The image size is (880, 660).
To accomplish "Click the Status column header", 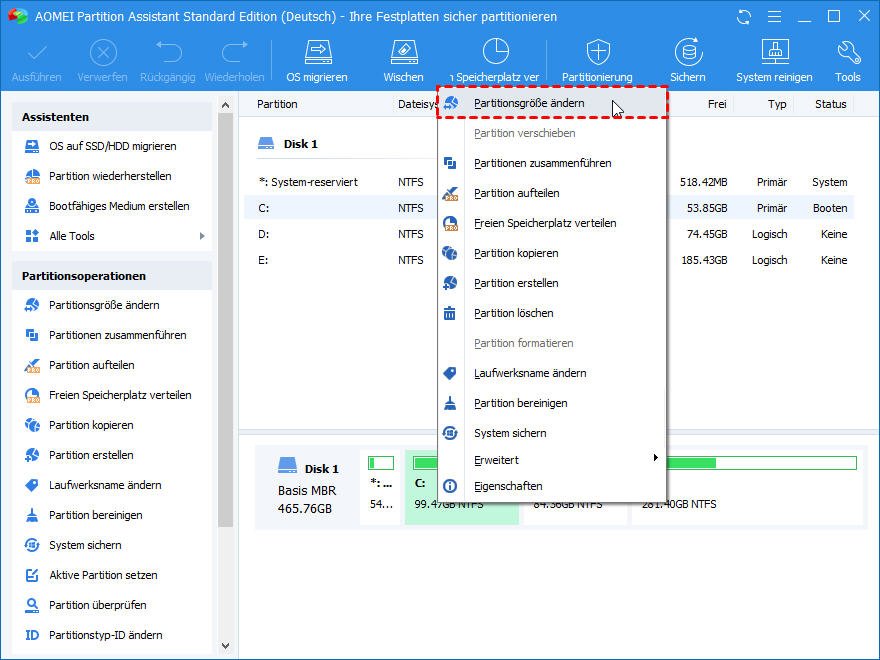I will (x=830, y=104).
